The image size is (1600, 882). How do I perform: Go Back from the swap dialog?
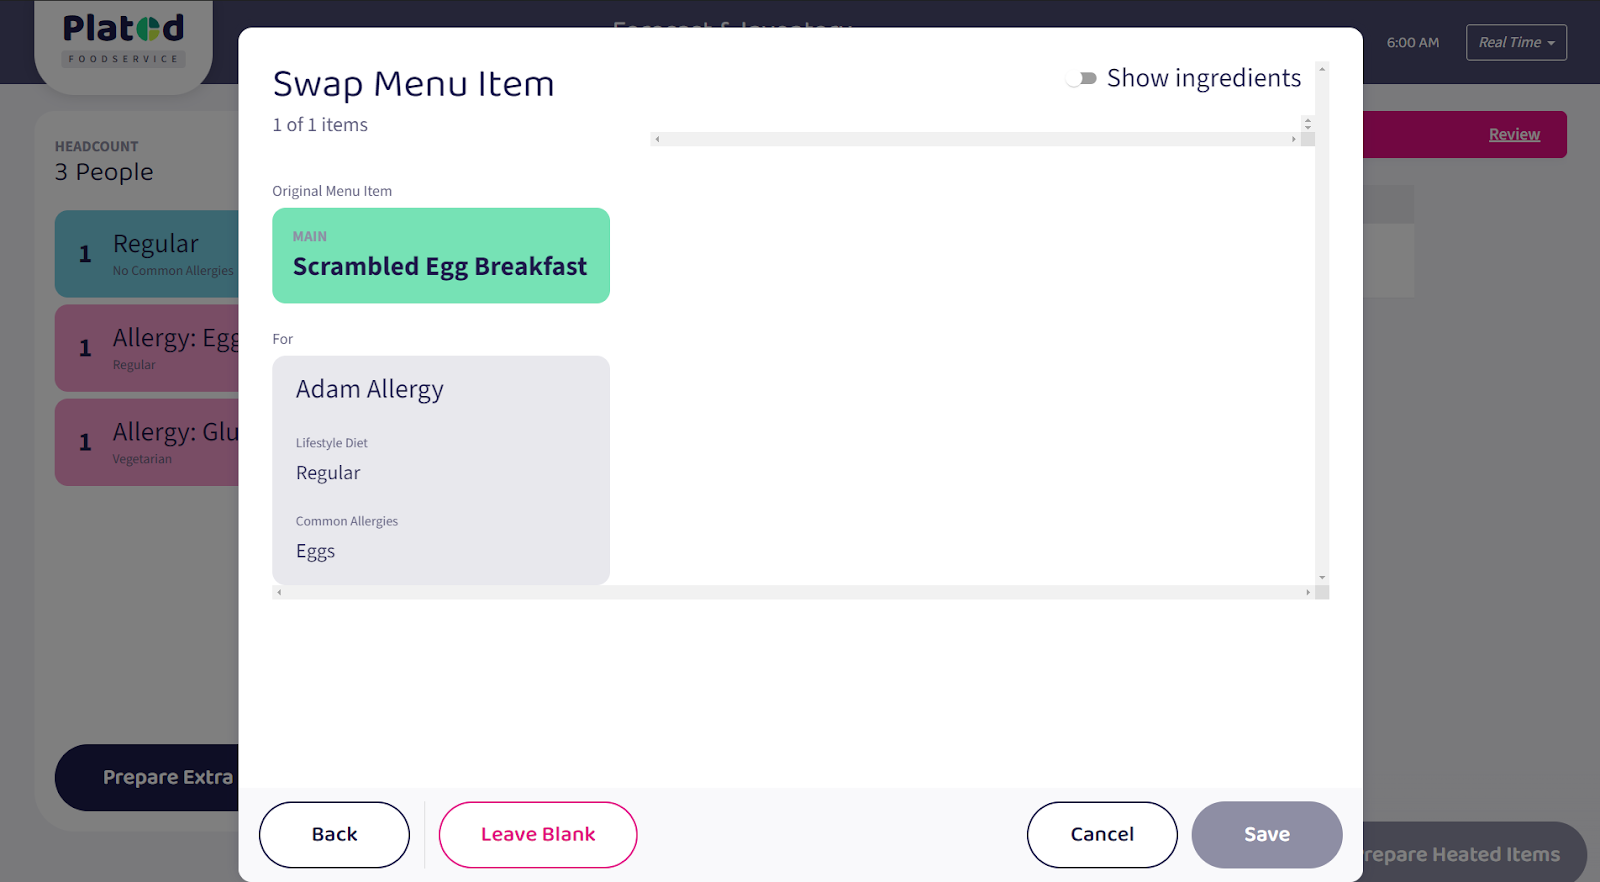point(334,835)
